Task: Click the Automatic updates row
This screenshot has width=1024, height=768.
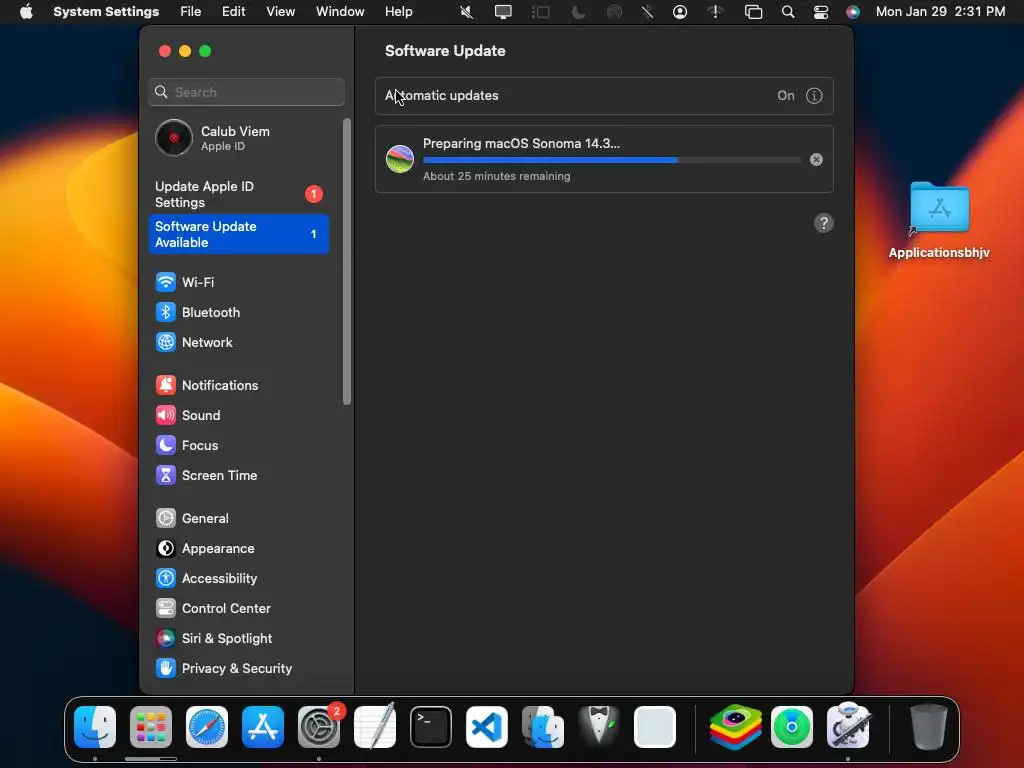Action: [604, 96]
